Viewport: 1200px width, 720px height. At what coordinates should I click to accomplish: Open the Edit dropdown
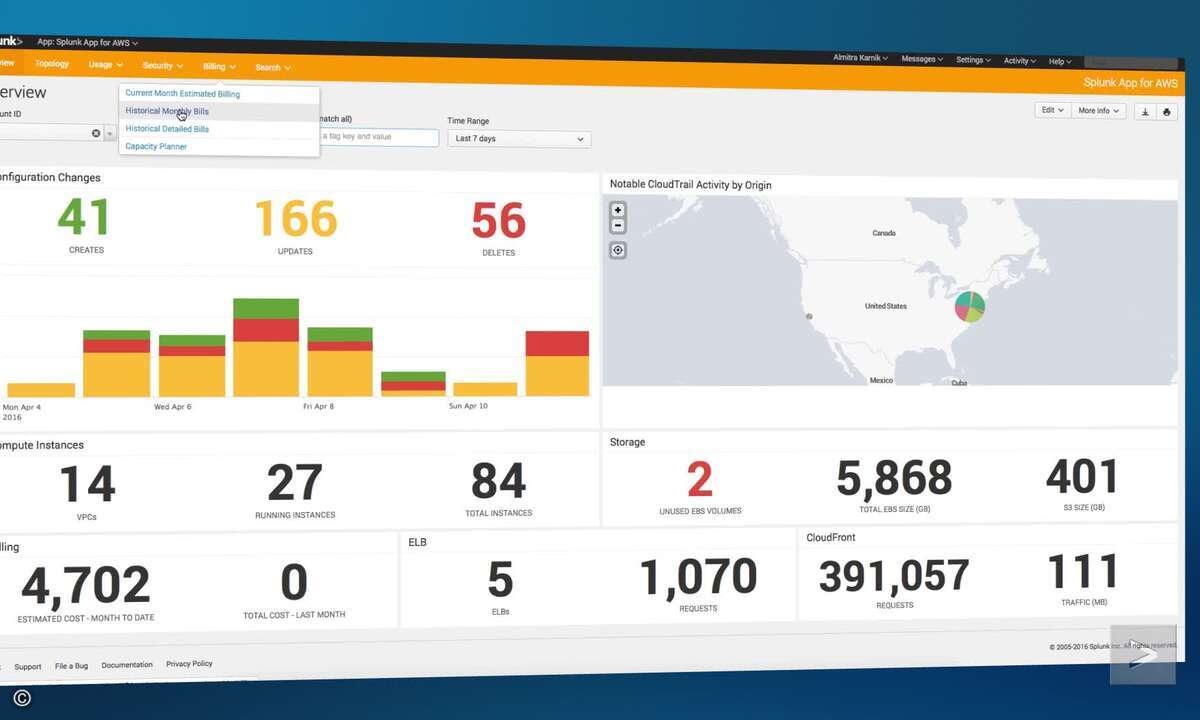tap(1051, 110)
